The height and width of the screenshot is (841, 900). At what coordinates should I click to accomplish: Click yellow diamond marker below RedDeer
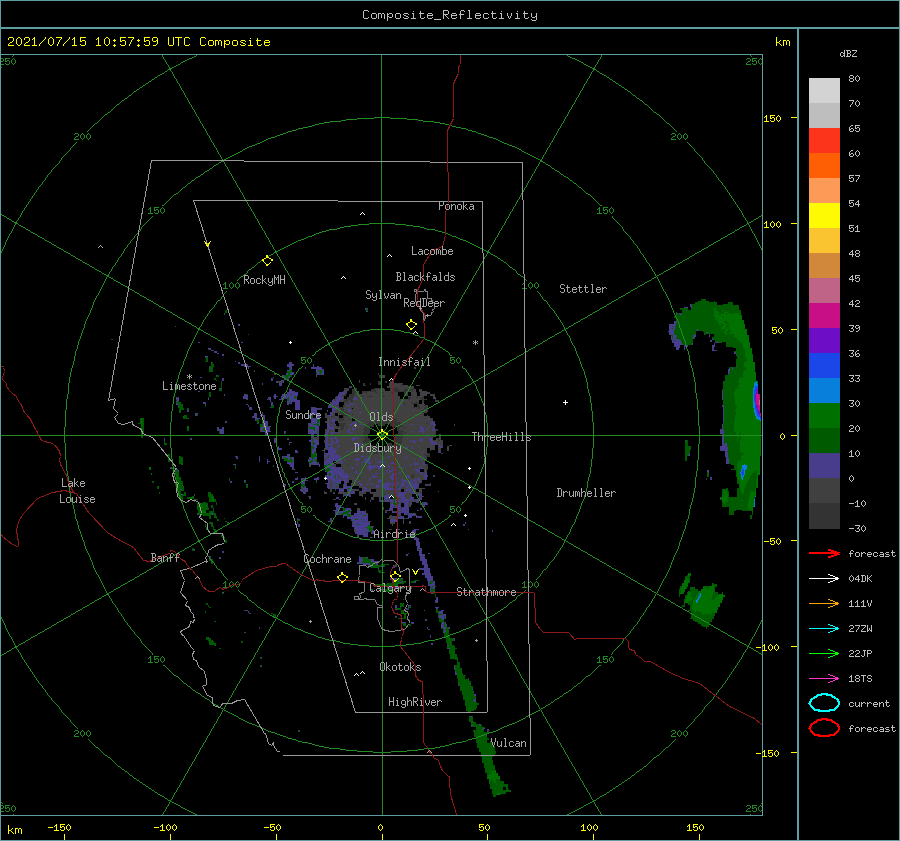[412, 325]
